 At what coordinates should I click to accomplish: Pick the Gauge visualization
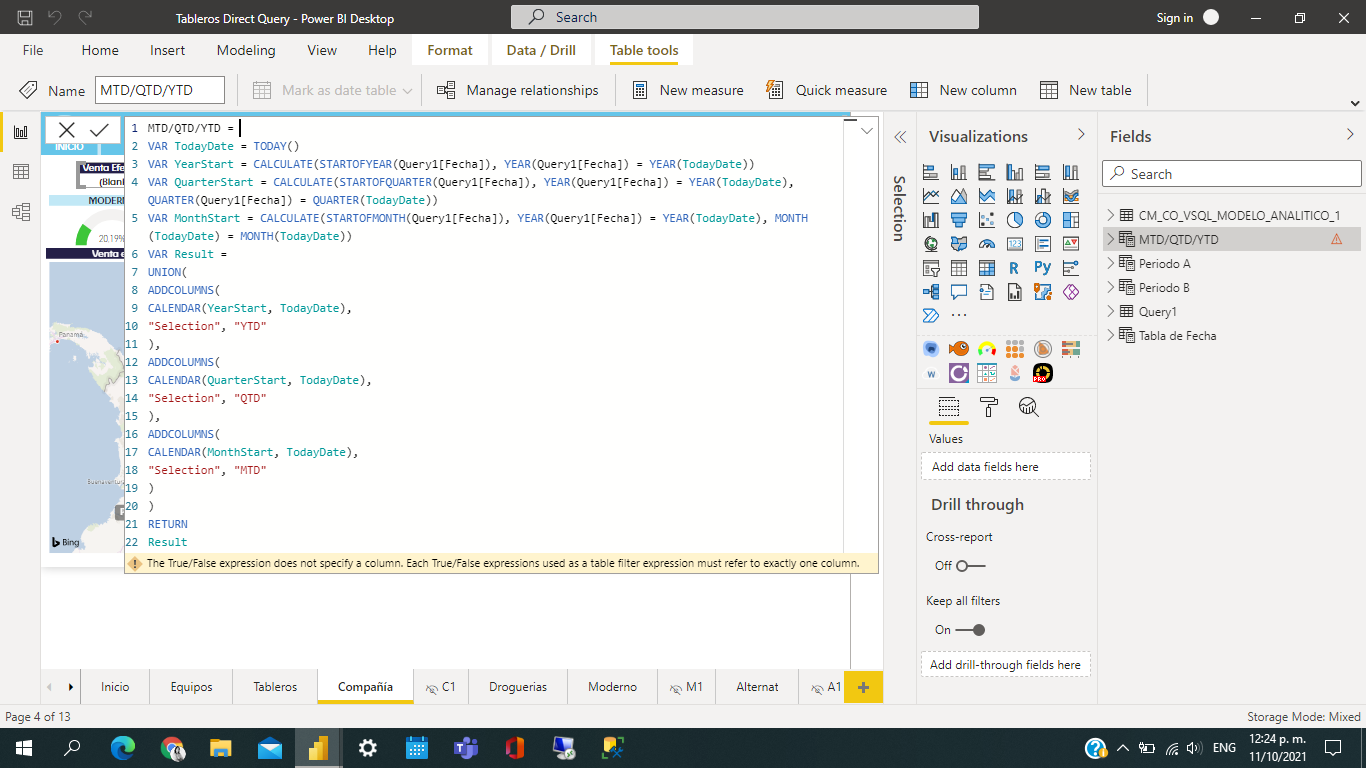tap(987, 244)
